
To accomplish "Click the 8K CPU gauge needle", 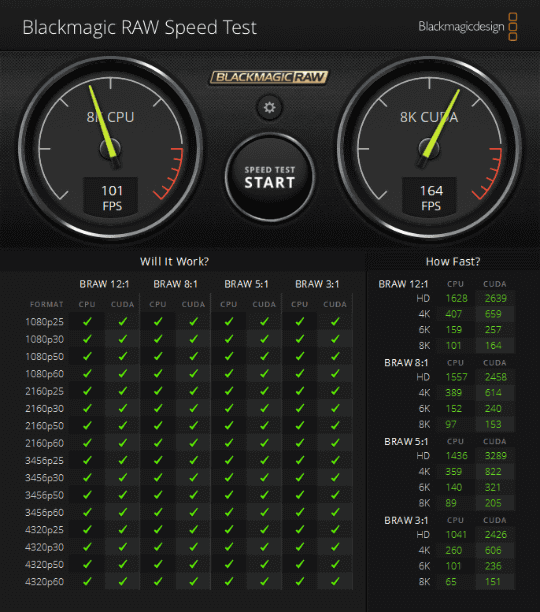I will pos(103,124).
